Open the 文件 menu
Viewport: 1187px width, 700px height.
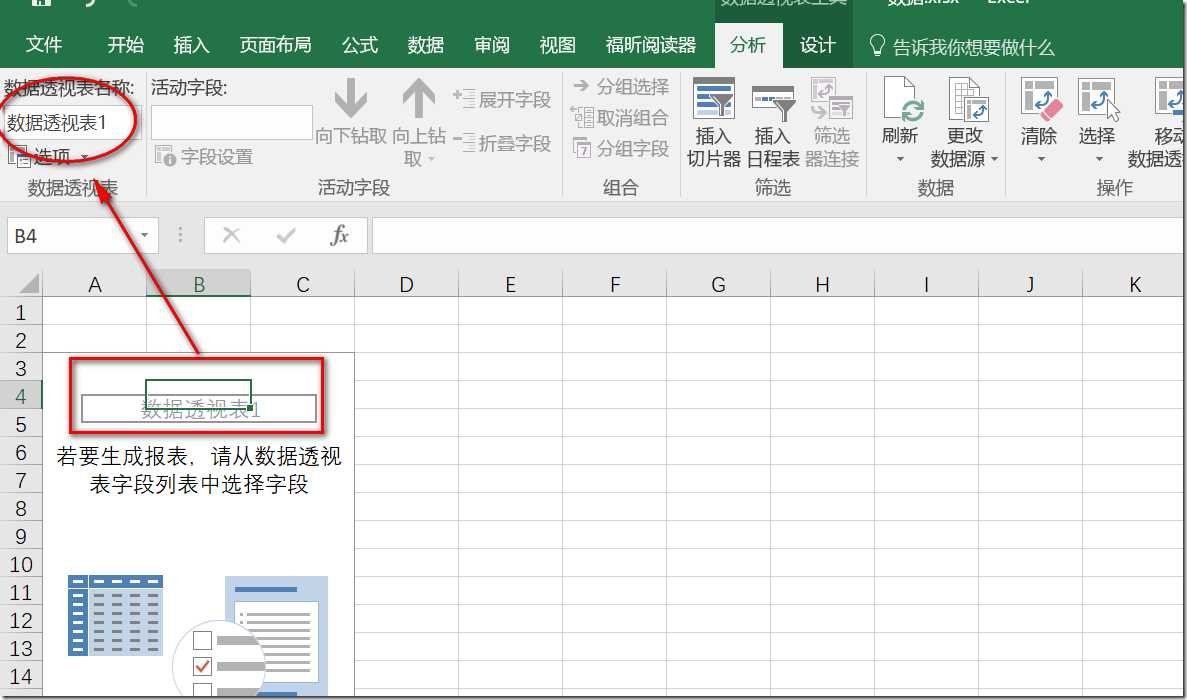tap(43, 45)
